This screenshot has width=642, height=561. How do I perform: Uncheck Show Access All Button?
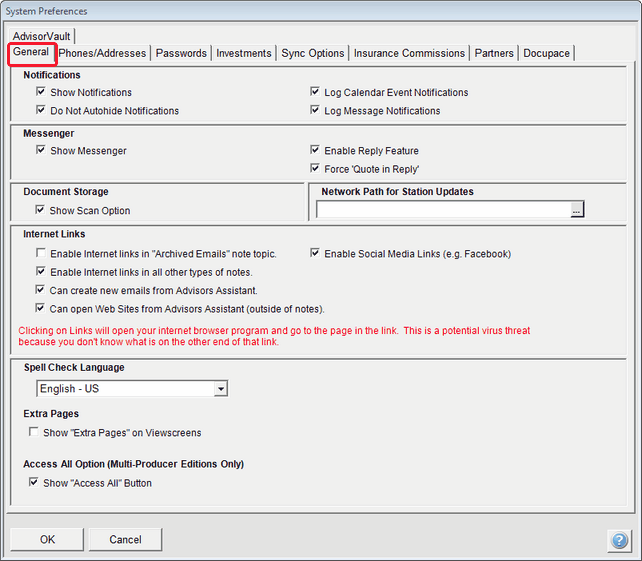pos(35,483)
